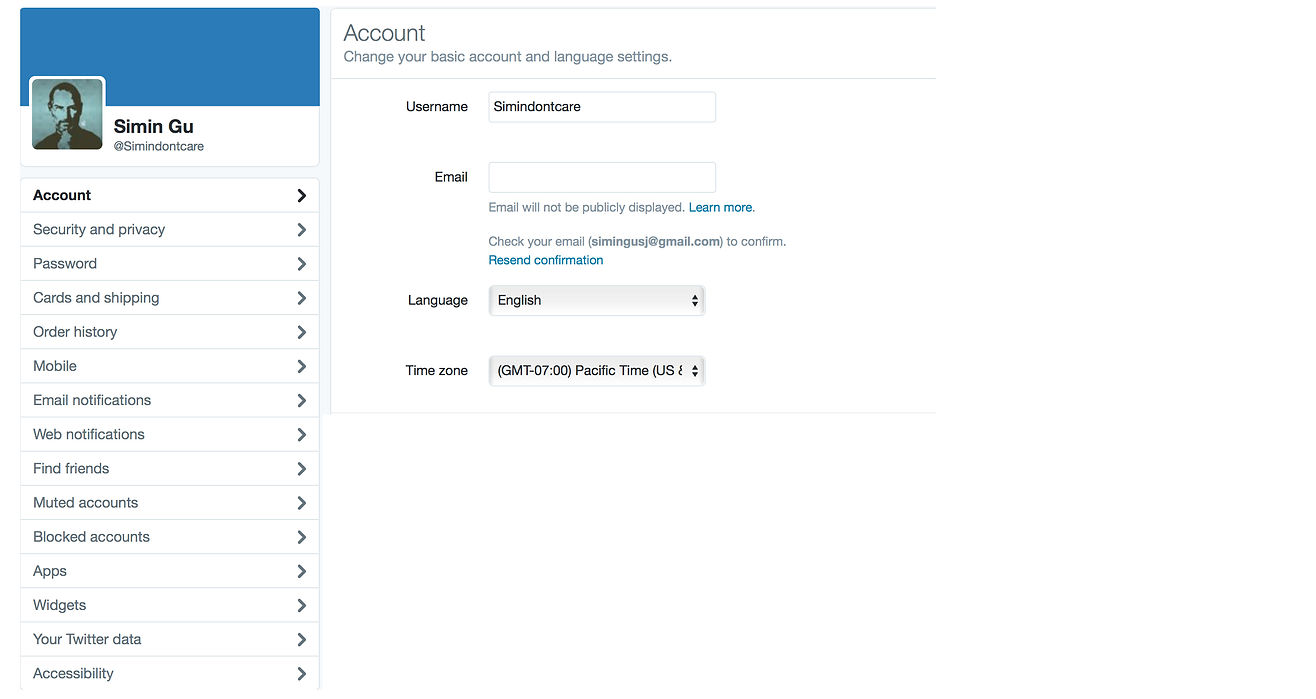This screenshot has width=1316, height=699.
Task: View Order history
Action: [170, 331]
